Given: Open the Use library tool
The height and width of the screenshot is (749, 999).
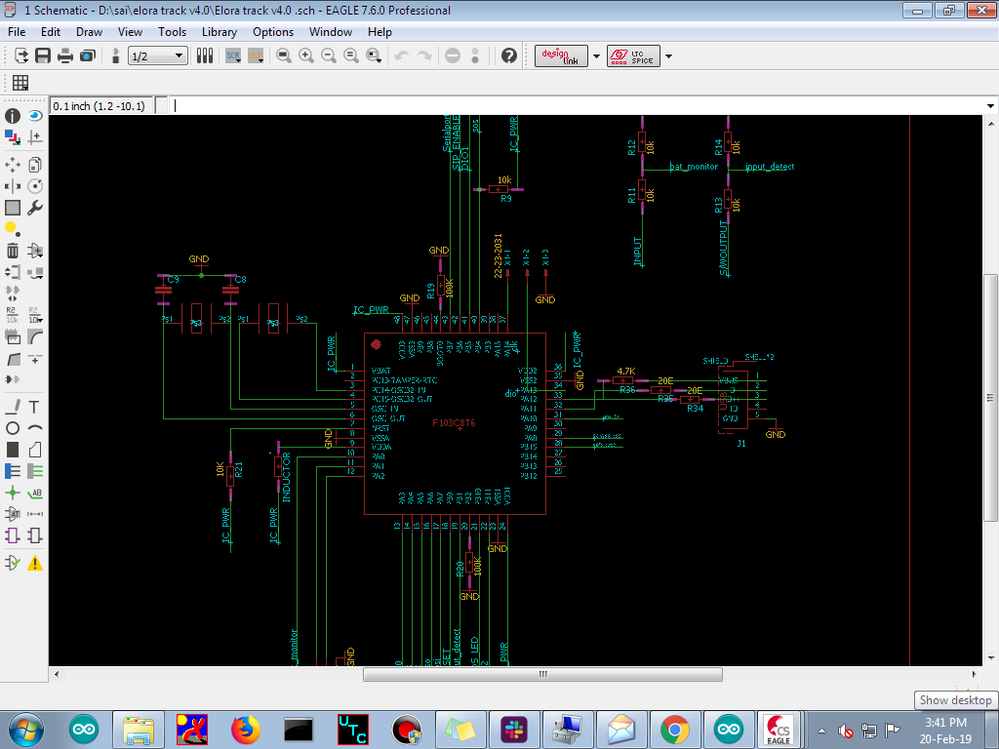Looking at the screenshot, I should pos(205,56).
